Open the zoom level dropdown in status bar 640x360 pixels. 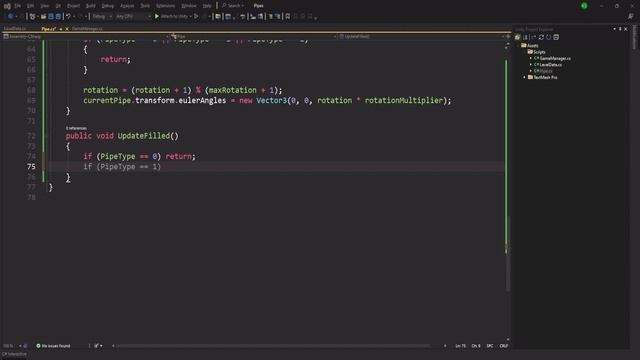(11, 346)
